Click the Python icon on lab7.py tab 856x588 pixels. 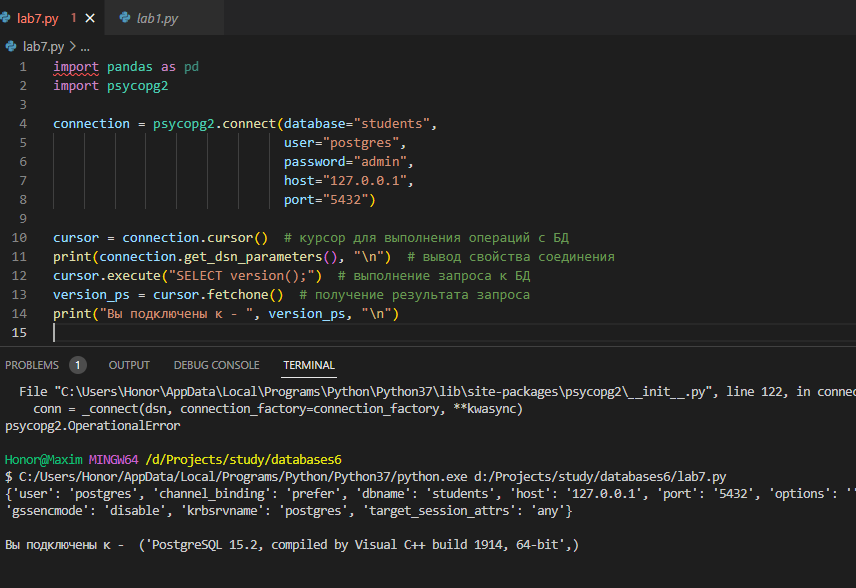click(5, 17)
